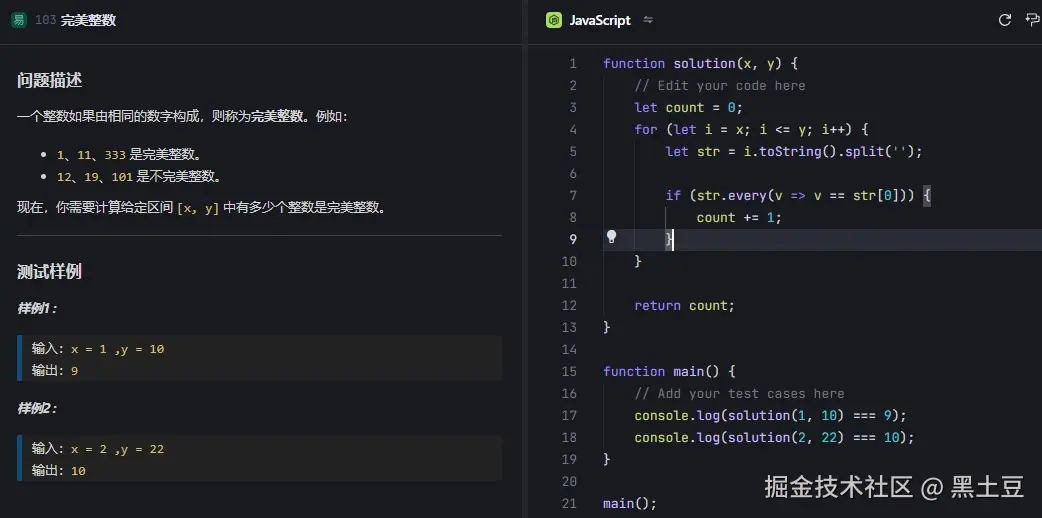Click the i.toString().split('') code line

pyautogui.click(x=794, y=152)
